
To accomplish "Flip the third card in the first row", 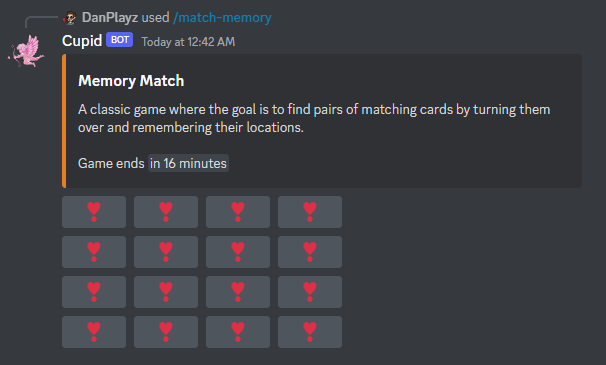I will (x=238, y=212).
